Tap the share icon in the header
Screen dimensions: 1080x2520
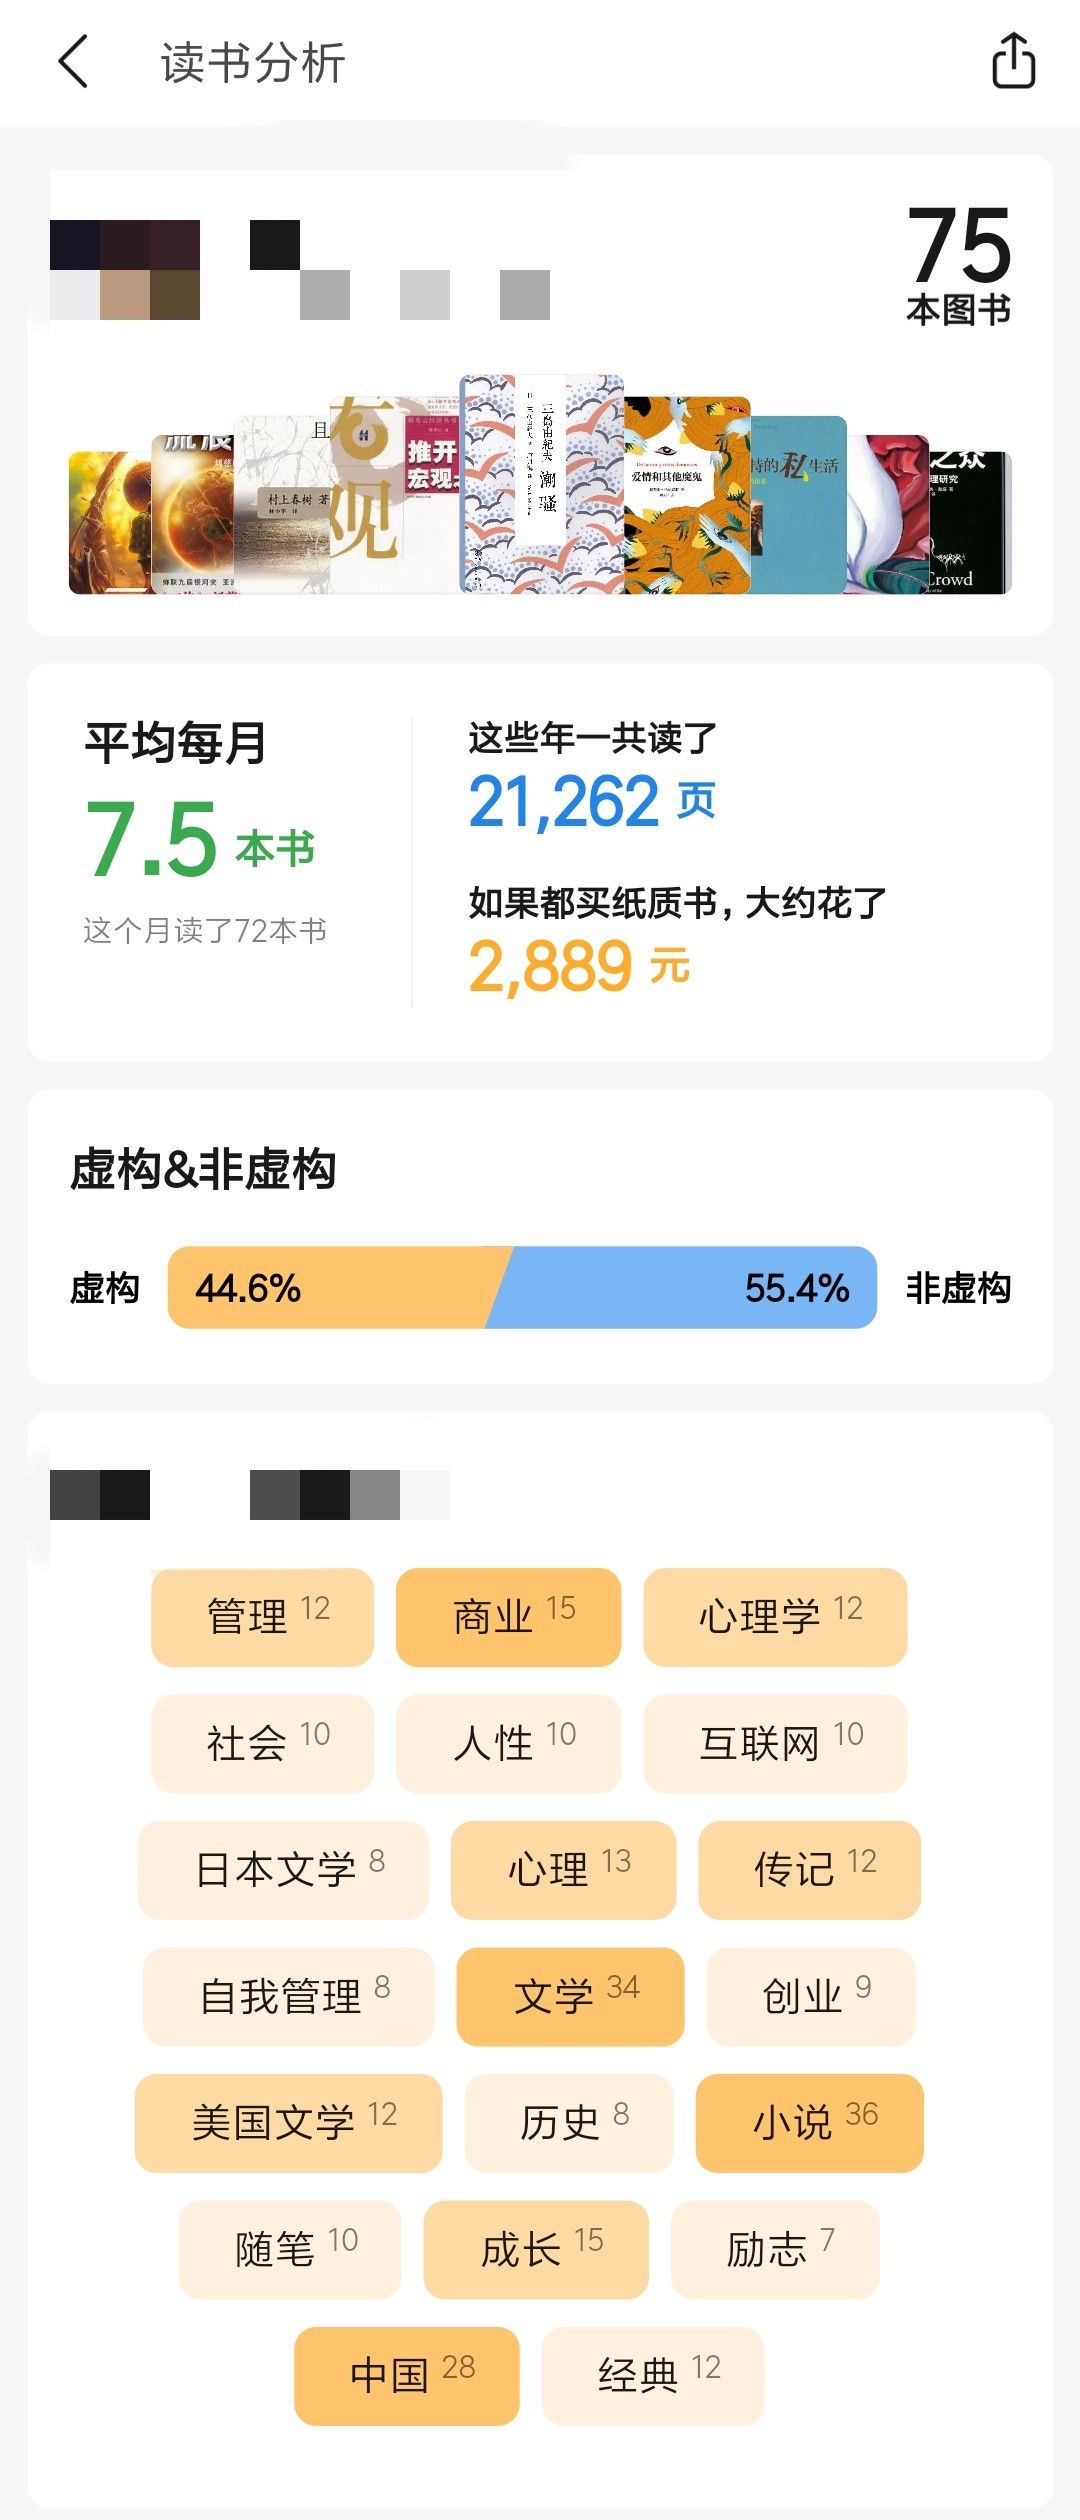point(1013,62)
